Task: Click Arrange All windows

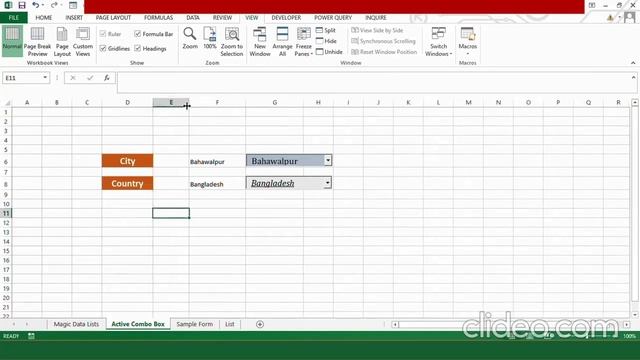Action: 282,42
